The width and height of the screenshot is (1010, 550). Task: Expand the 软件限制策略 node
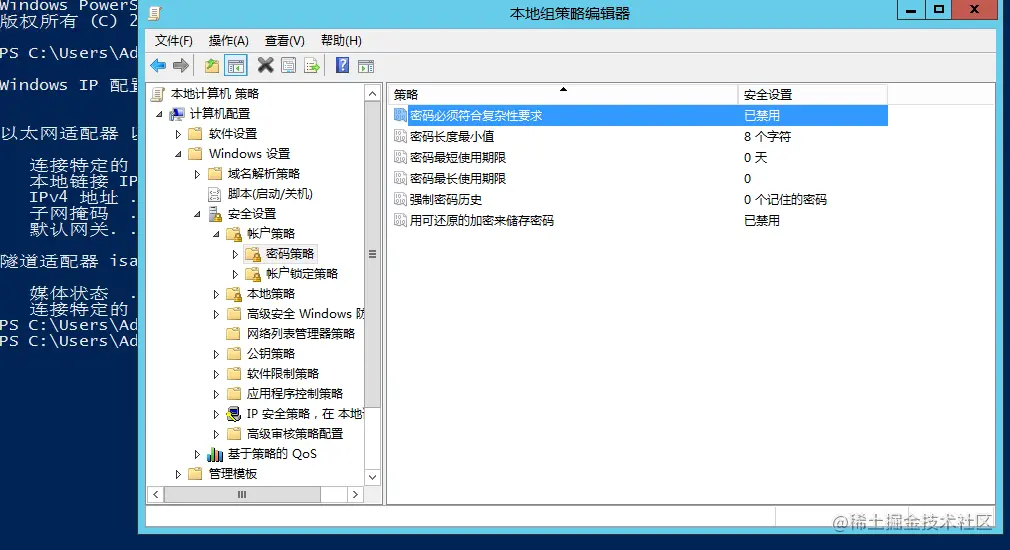click(216, 374)
